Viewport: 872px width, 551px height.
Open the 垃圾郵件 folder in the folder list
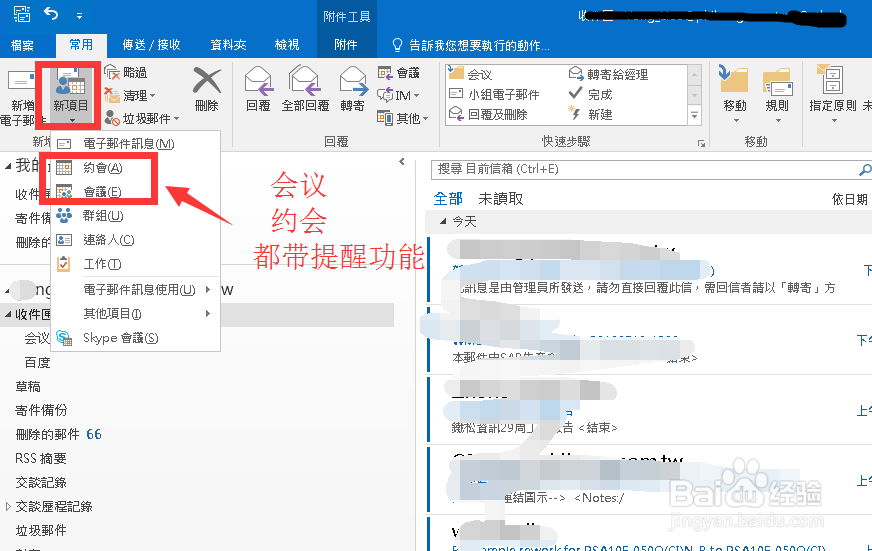(41, 530)
